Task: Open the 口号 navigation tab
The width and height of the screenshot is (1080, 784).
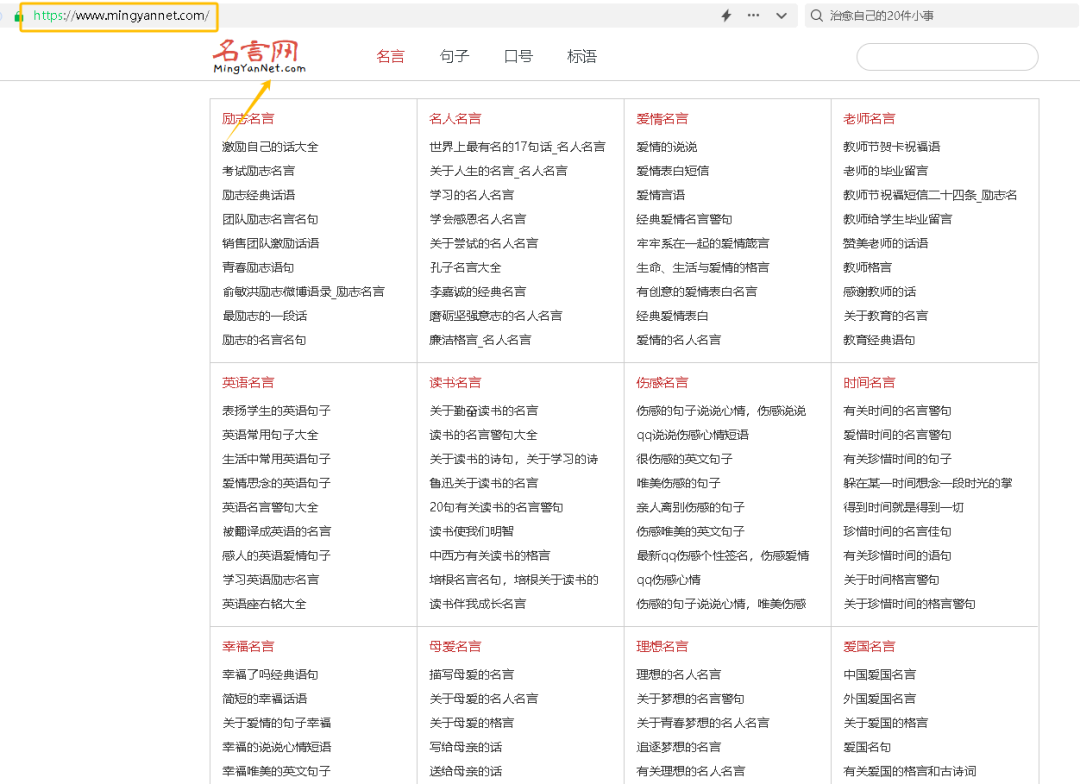Action: coord(519,56)
